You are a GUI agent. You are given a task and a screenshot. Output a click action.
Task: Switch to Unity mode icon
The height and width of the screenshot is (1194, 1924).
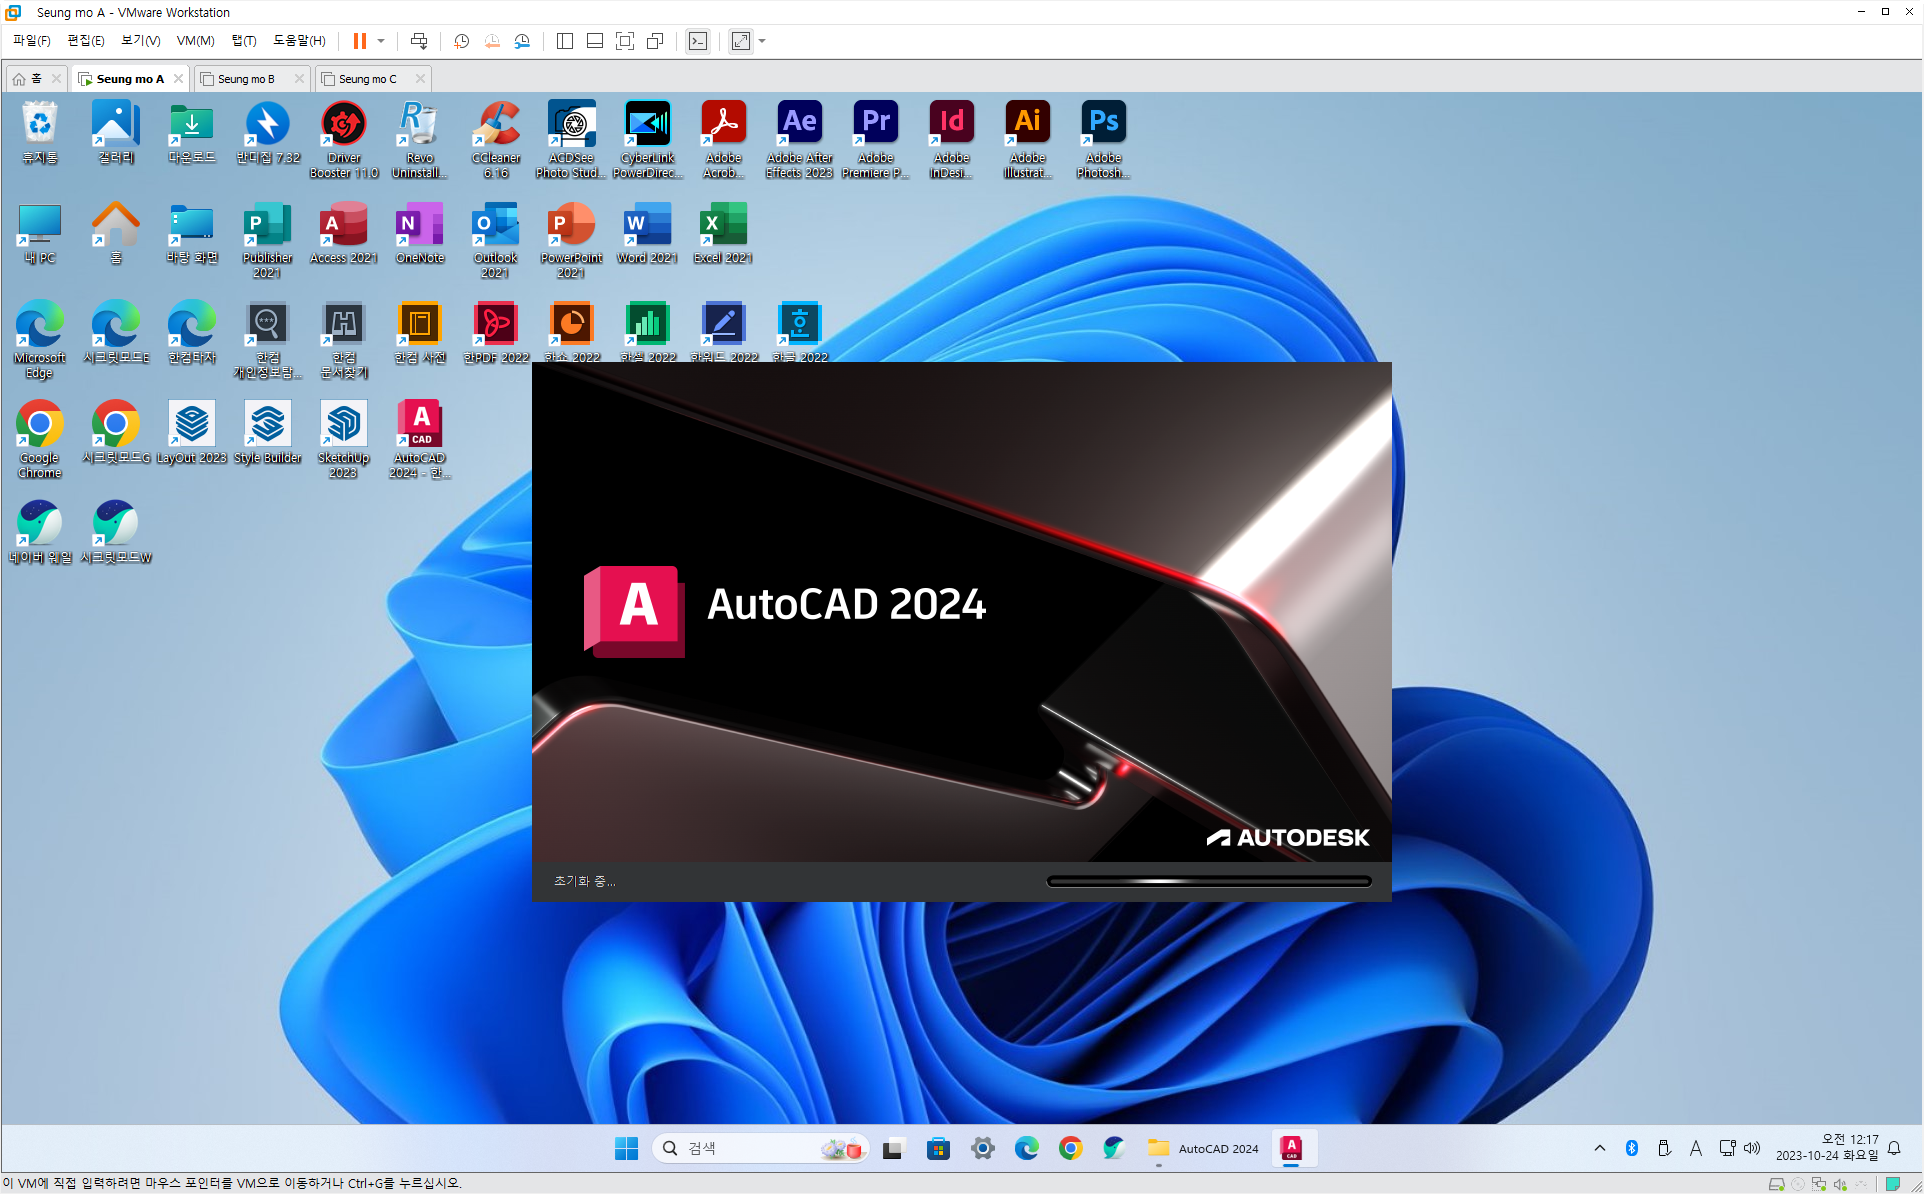(655, 41)
